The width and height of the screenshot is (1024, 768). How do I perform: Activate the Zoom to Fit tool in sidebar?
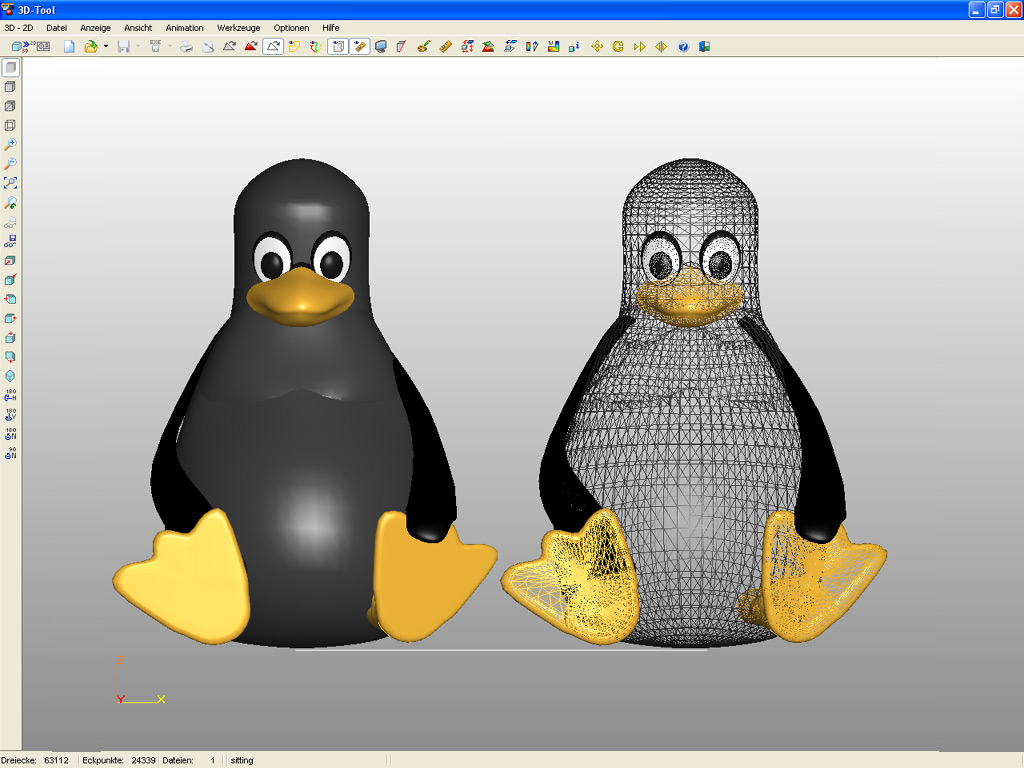pyautogui.click(x=10, y=181)
